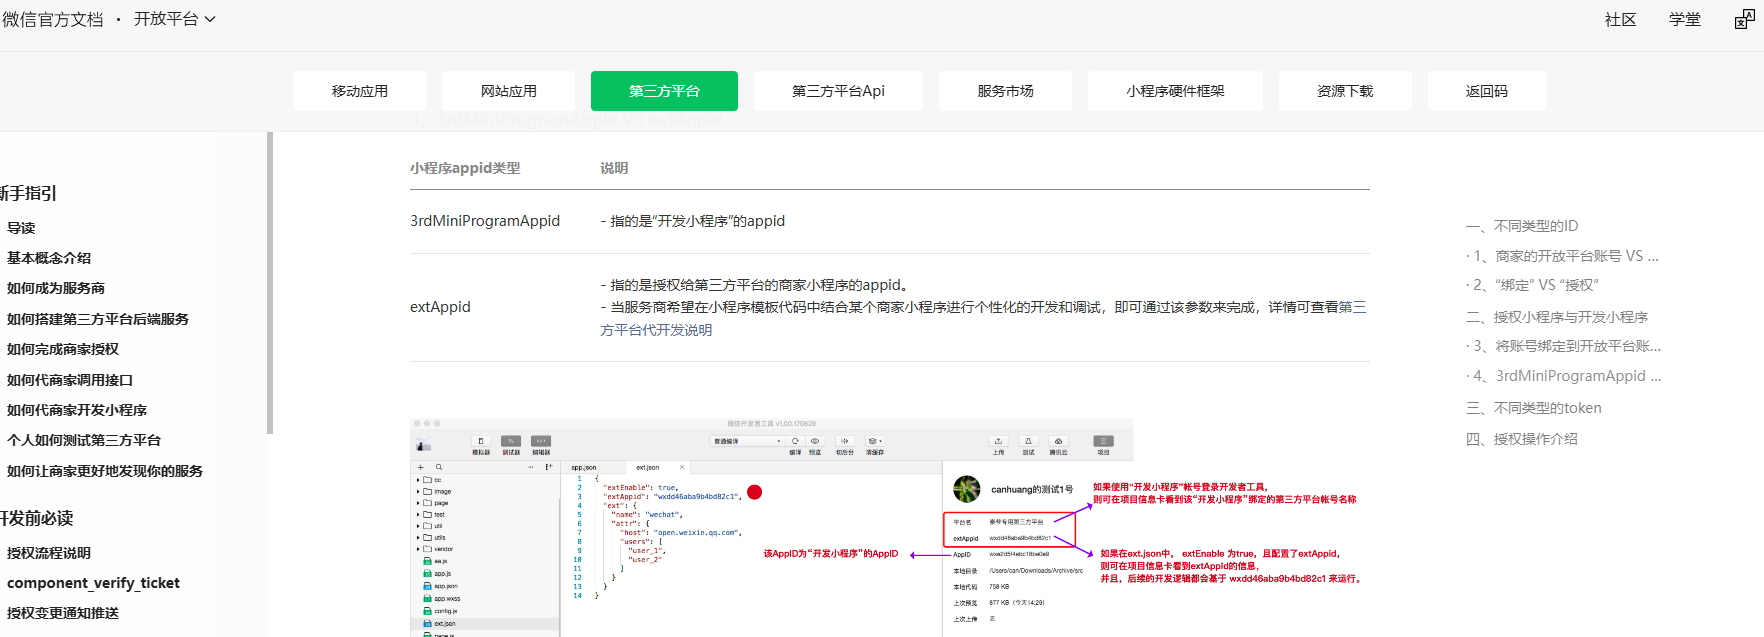The height and width of the screenshot is (637, 1764).
Task: Open 如何搭建第三方平台后端服务 in sidebar
Action: click(x=98, y=319)
